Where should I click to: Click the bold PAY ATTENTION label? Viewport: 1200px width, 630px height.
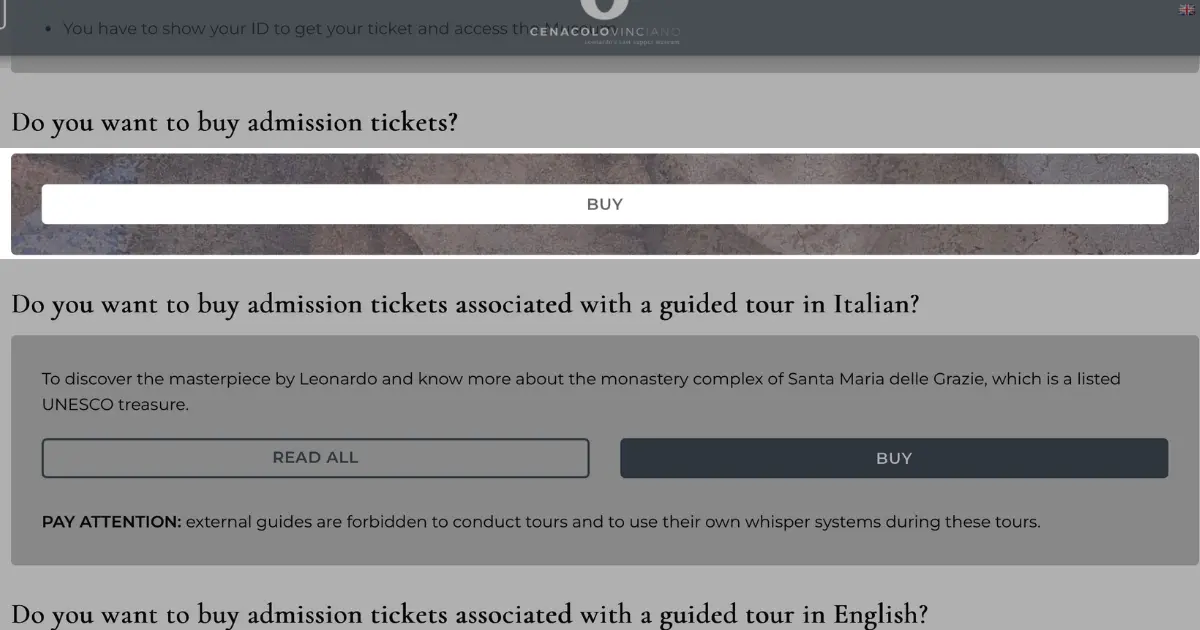pos(112,522)
